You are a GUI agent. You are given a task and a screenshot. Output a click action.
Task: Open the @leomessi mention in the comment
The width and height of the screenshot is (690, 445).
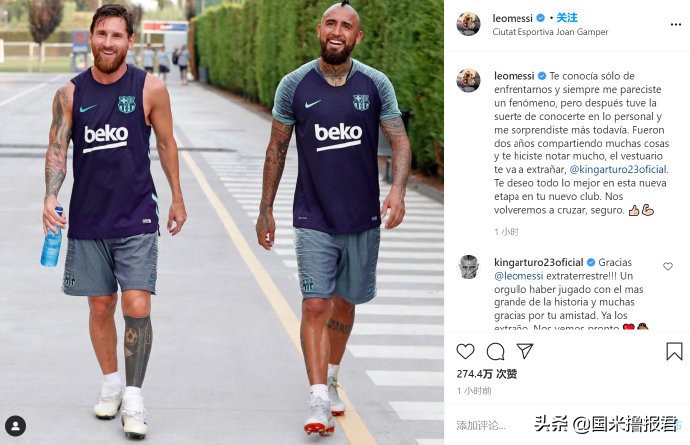pos(518,276)
